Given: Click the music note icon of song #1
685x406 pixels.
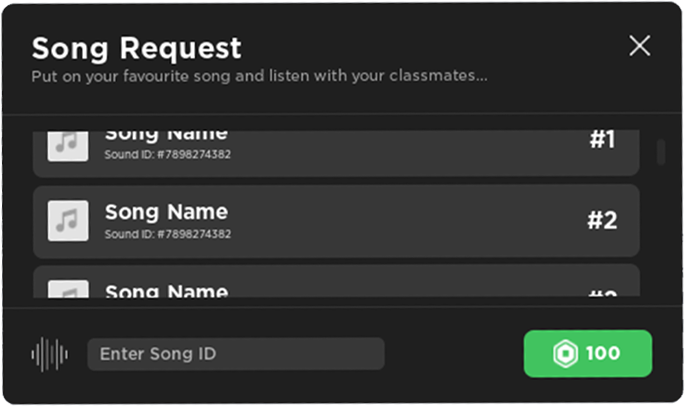Looking at the screenshot, I should 69,143.
